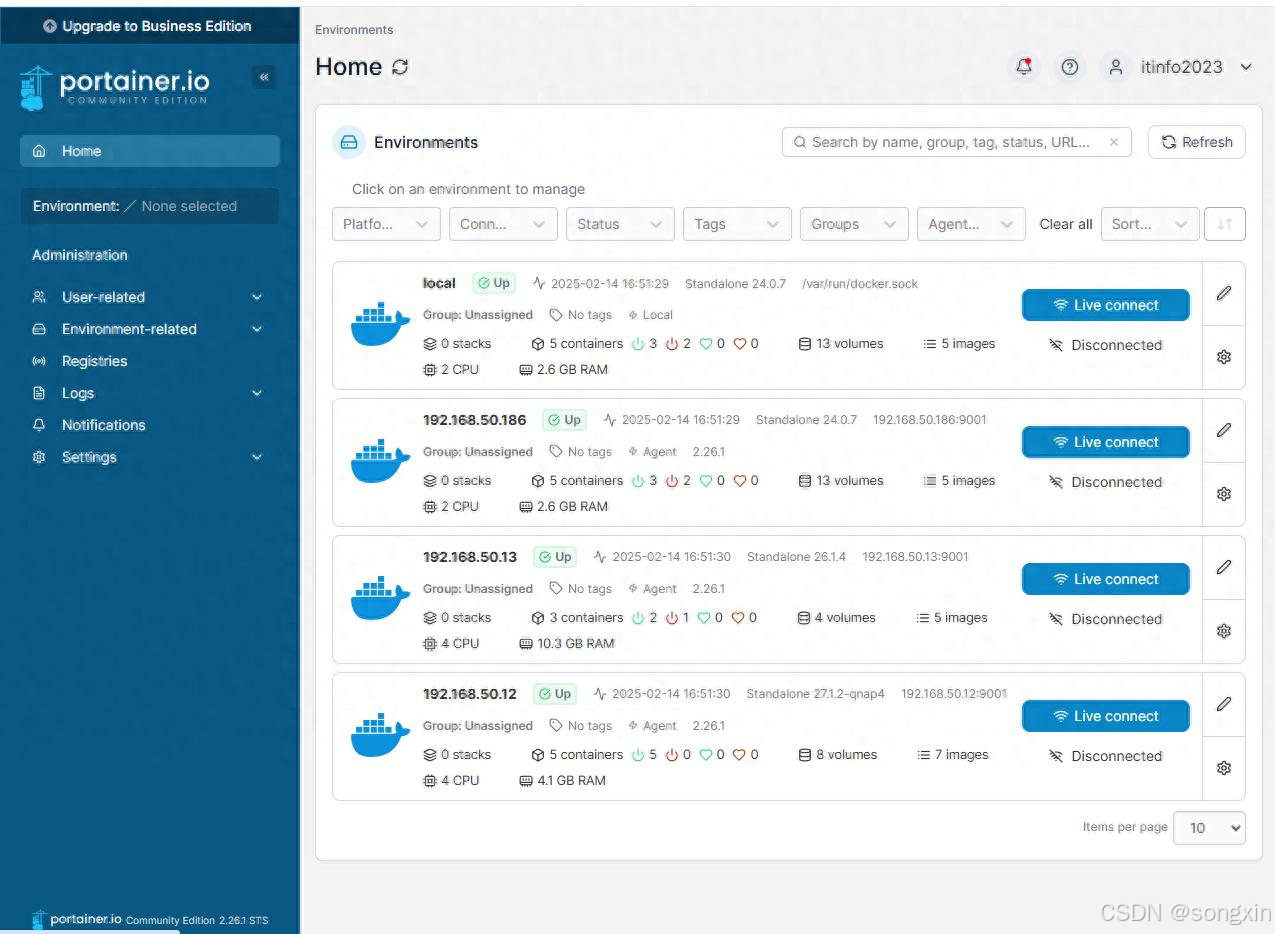Image resolution: width=1275 pixels, height=934 pixels.
Task: Open settings gear for 192.168.50.12 environment
Action: (x=1224, y=768)
